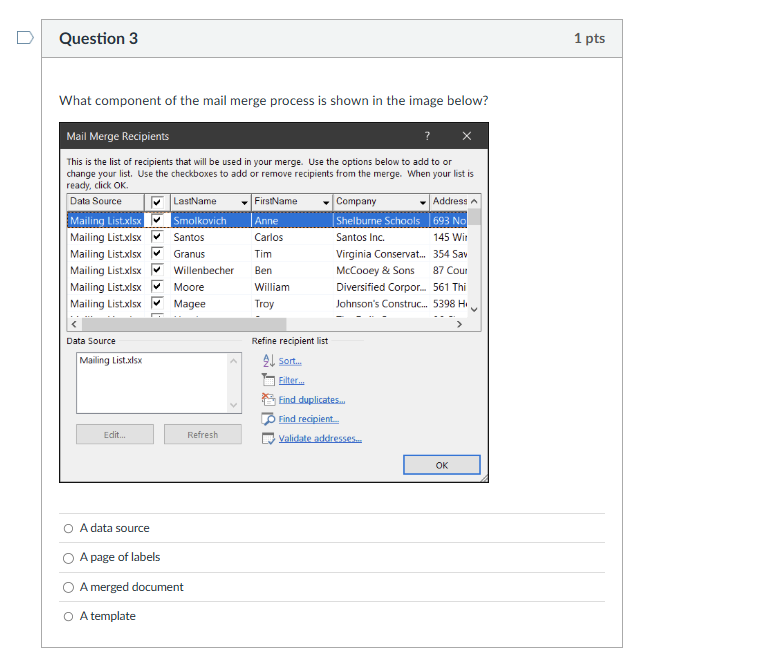Select the 'A page of labels' answer
The height and width of the screenshot is (655, 774).
tap(69, 558)
